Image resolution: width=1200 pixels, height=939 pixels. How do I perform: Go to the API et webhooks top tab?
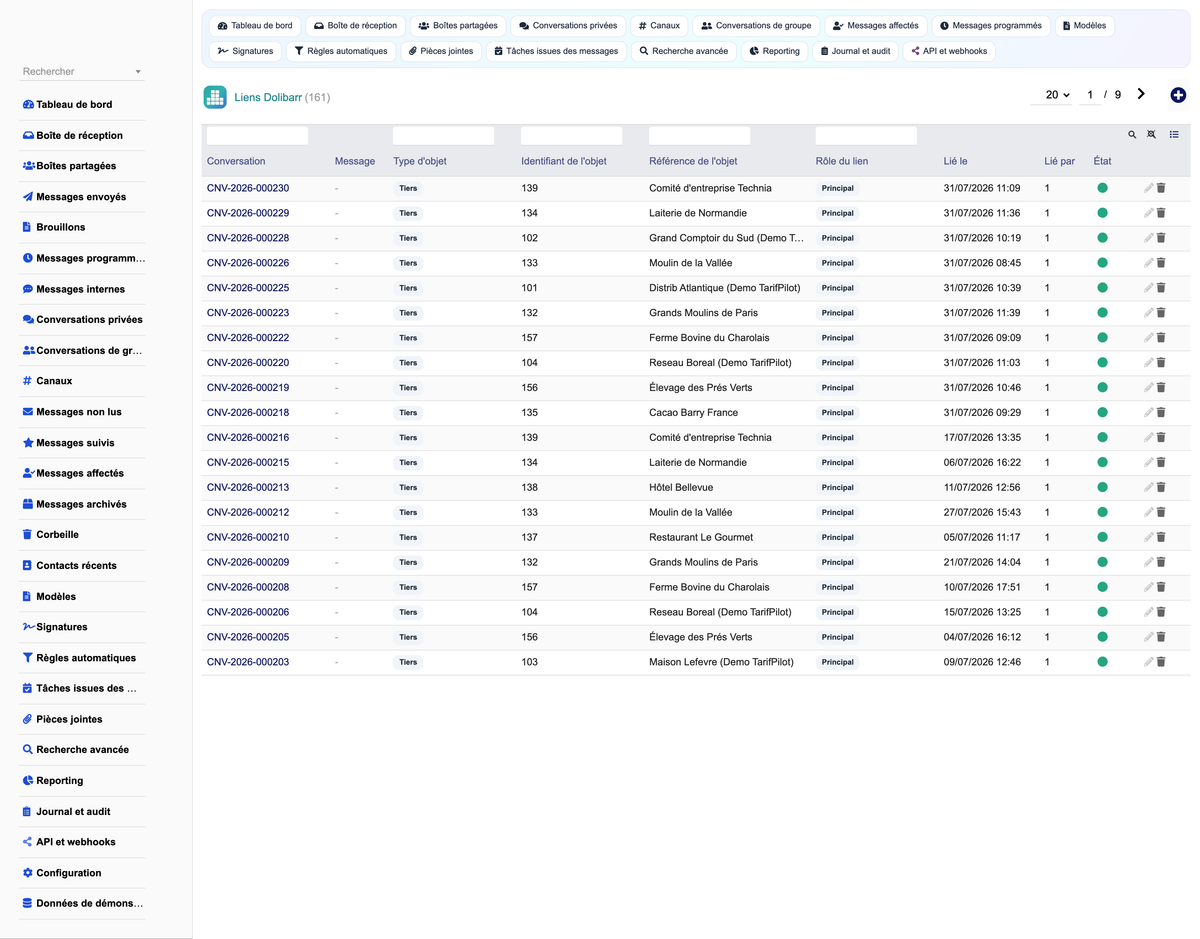click(949, 51)
